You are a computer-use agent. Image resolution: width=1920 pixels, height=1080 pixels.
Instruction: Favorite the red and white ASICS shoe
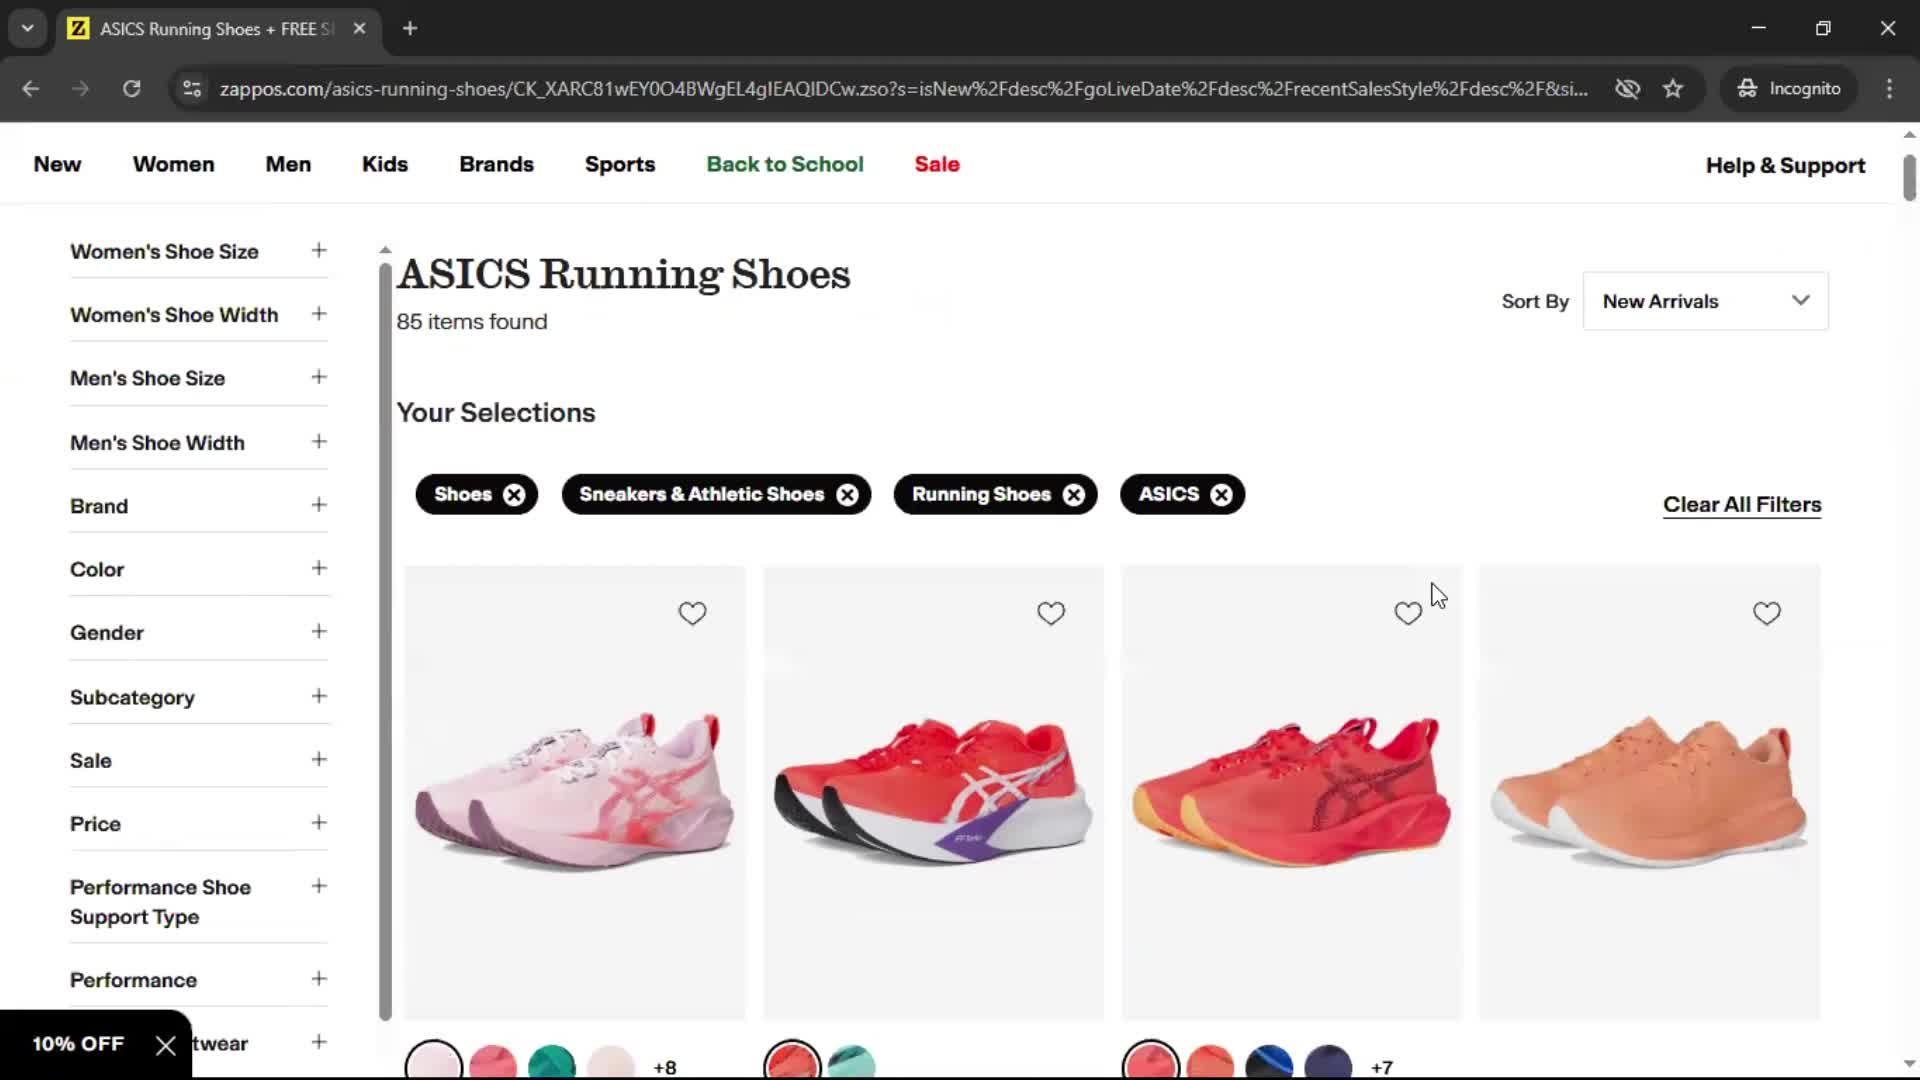coord(1050,613)
